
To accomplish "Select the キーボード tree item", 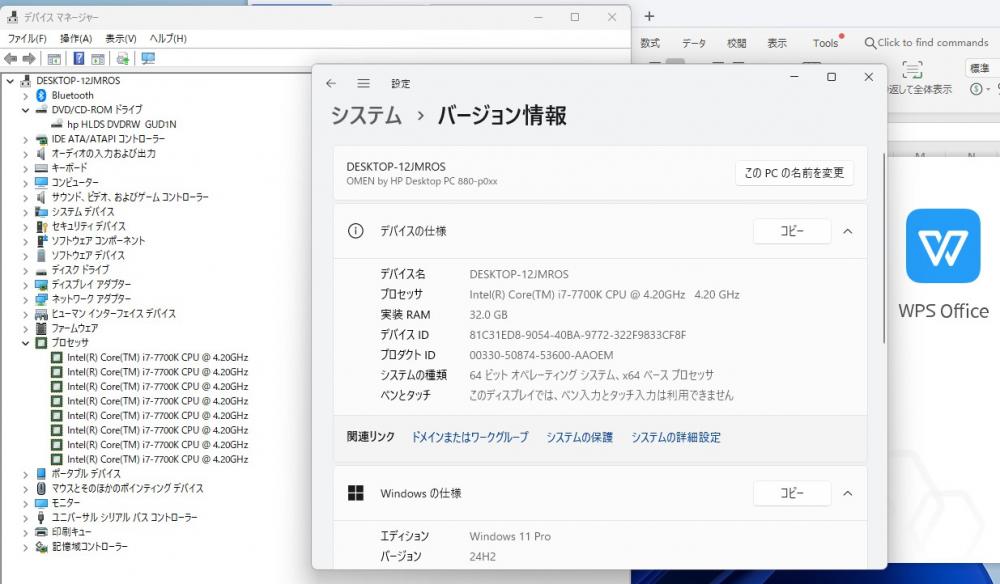I will pyautogui.click(x=70, y=168).
